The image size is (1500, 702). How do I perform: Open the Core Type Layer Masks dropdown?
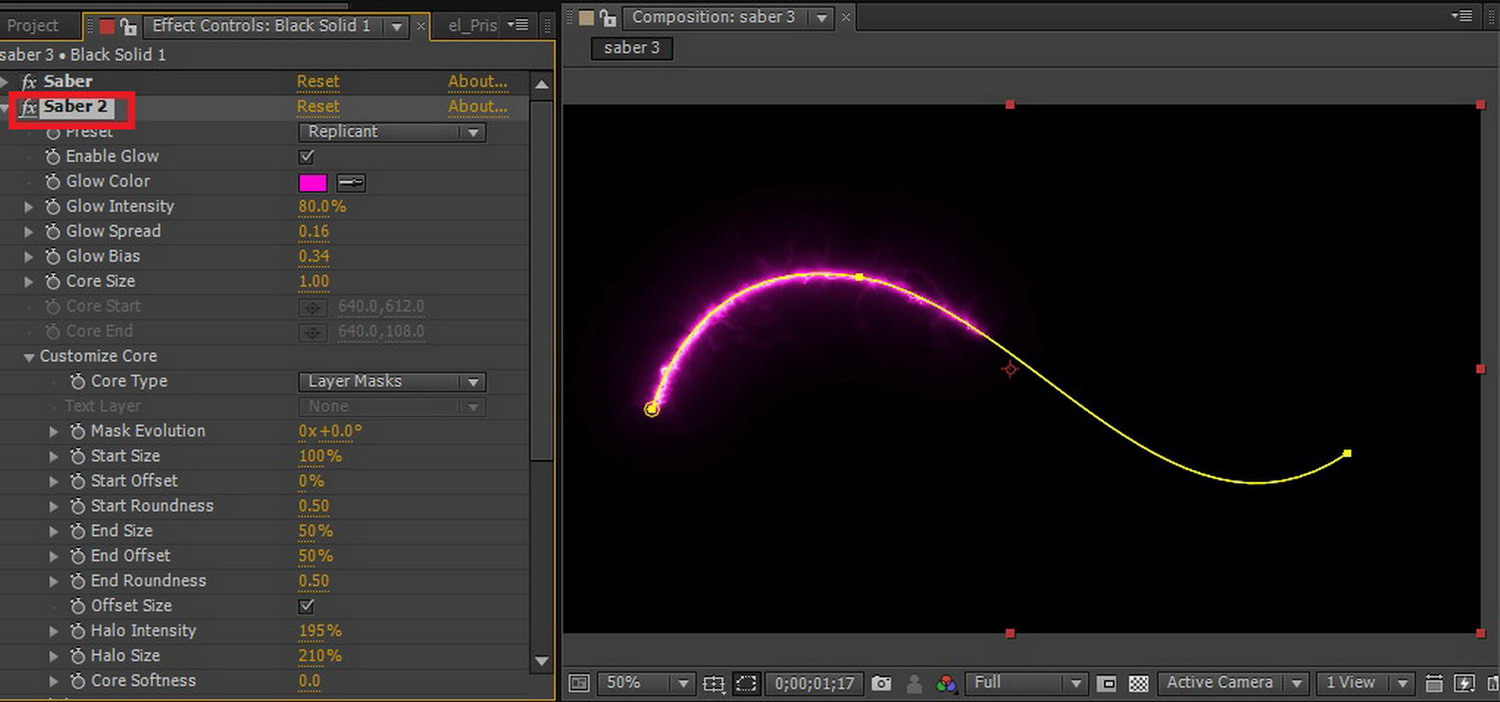[x=392, y=382]
